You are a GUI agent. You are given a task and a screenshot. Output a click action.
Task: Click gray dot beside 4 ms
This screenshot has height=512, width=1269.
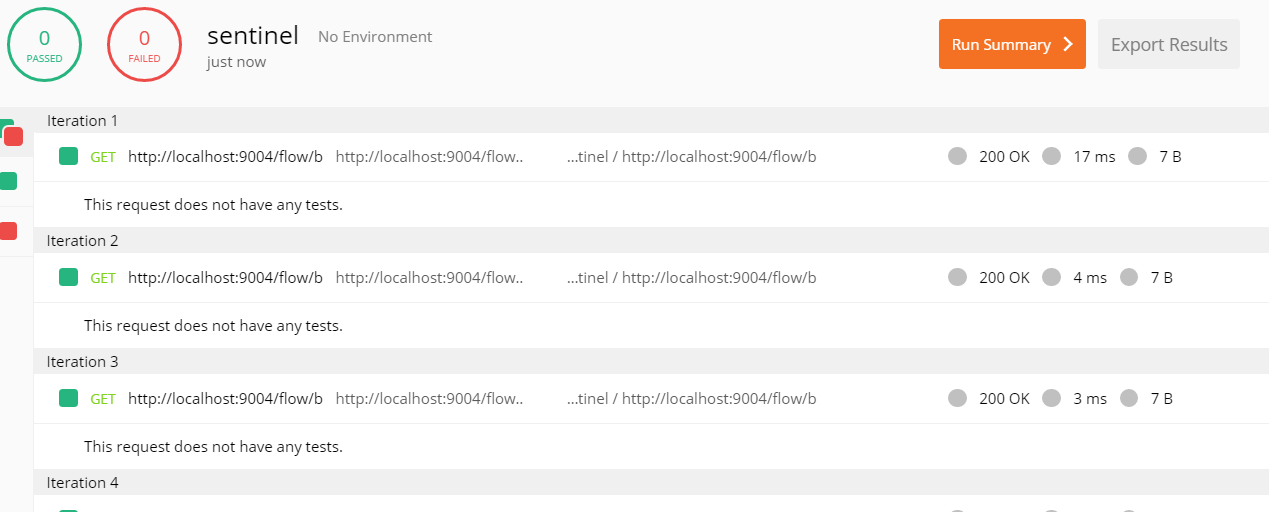pos(1051,277)
